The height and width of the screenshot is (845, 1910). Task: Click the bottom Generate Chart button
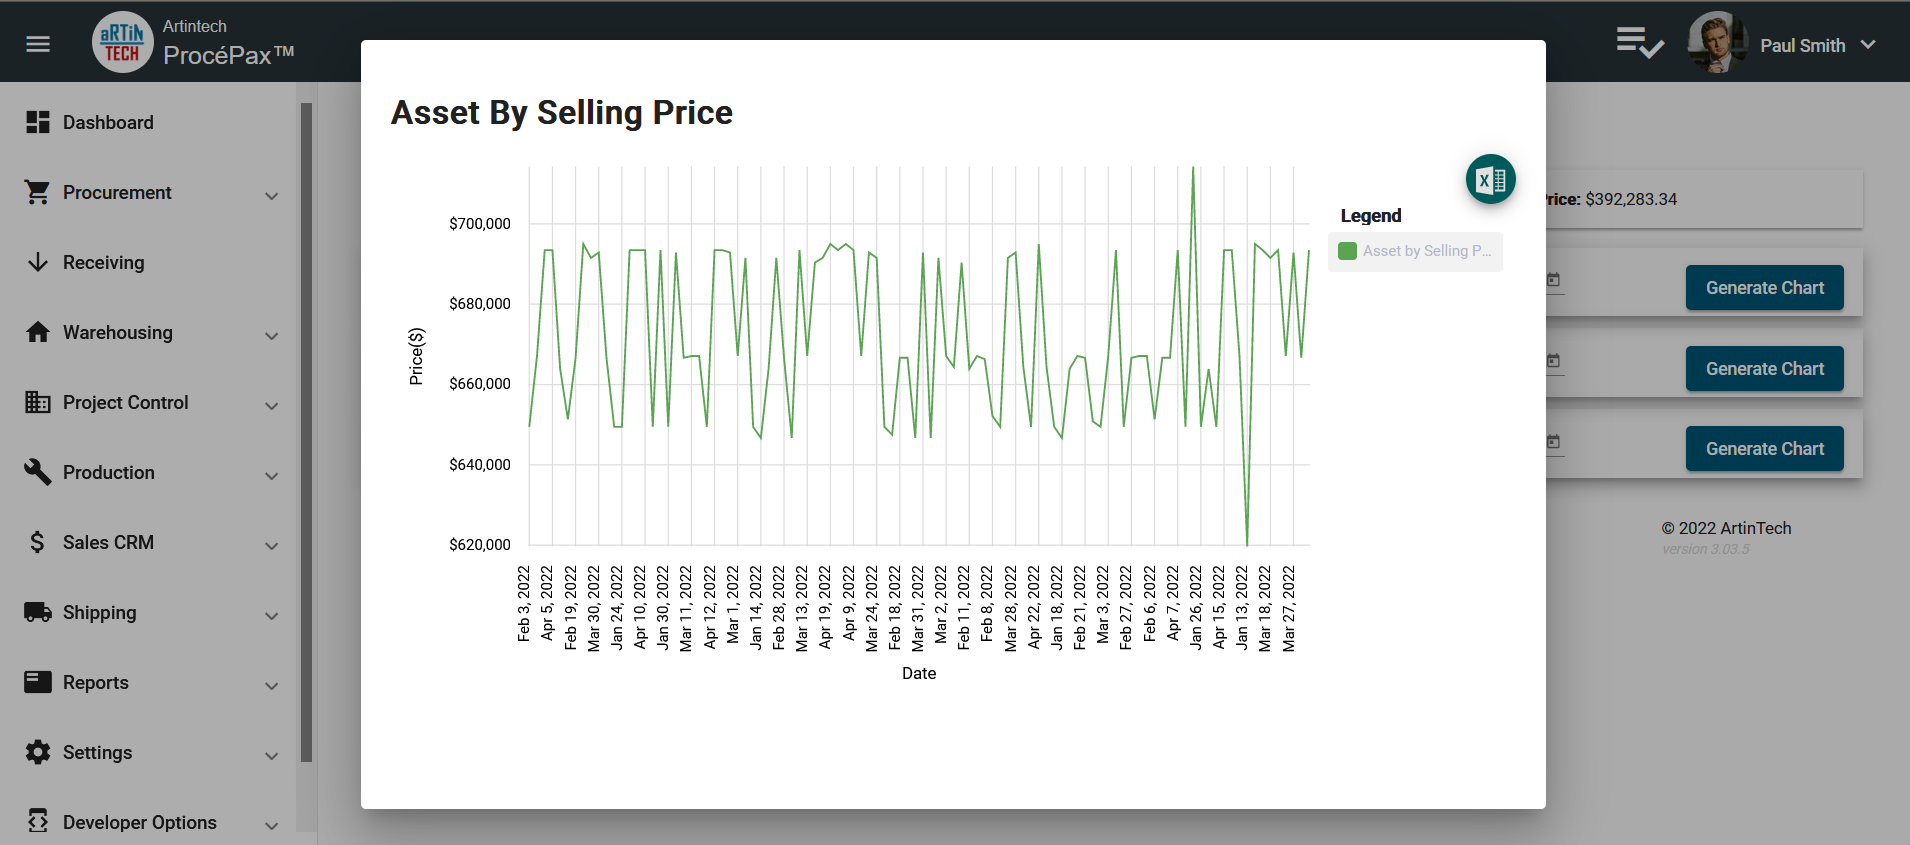[1764, 449]
